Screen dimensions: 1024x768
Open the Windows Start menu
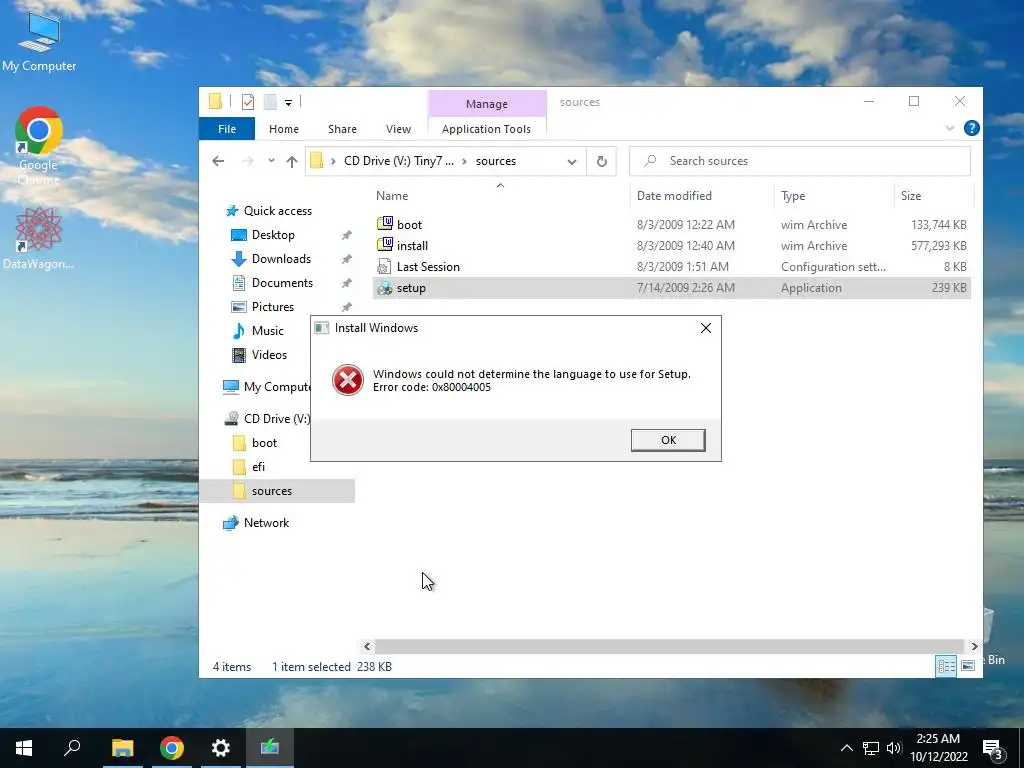pos(24,748)
